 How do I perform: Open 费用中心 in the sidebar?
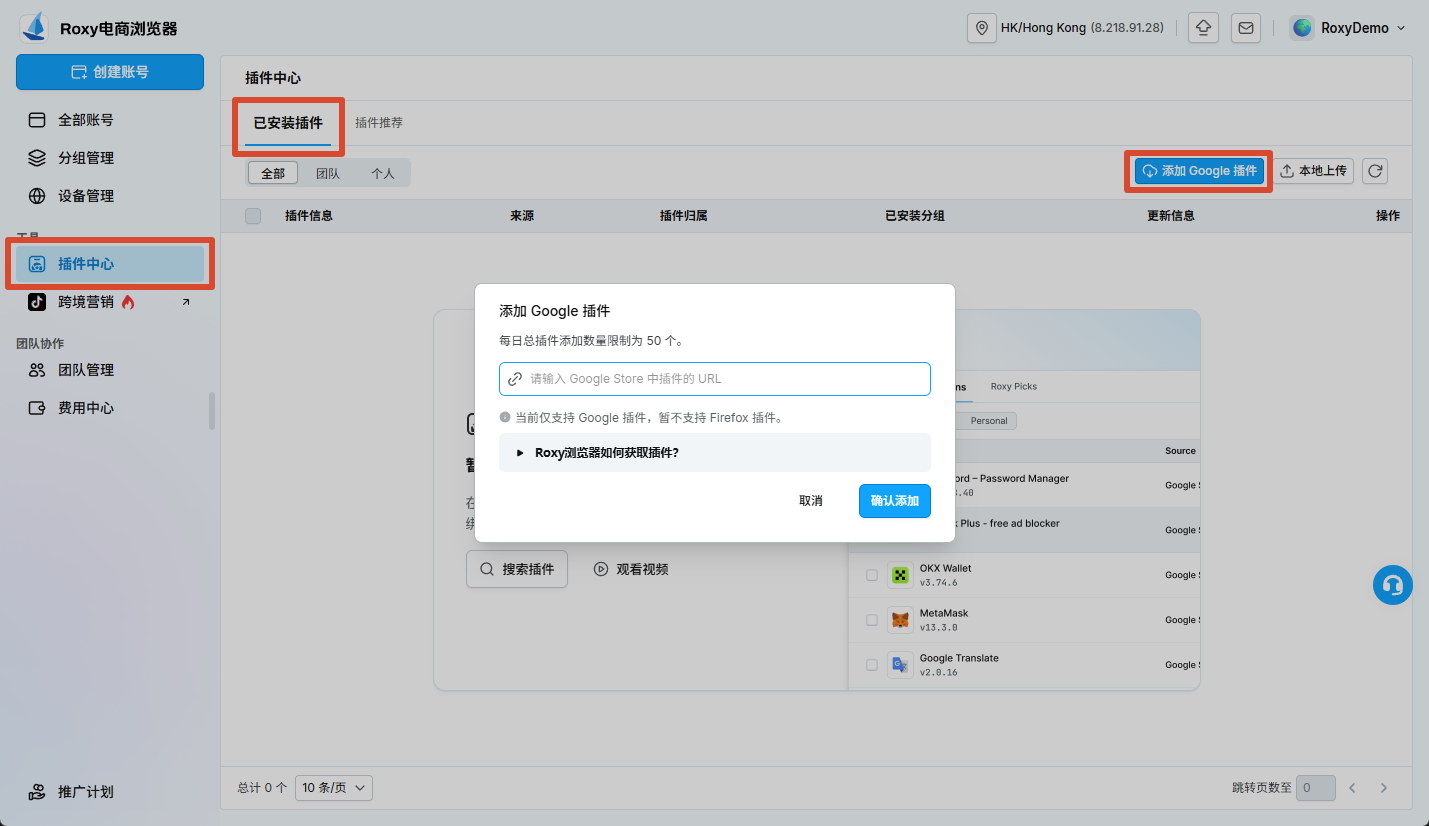(110, 408)
